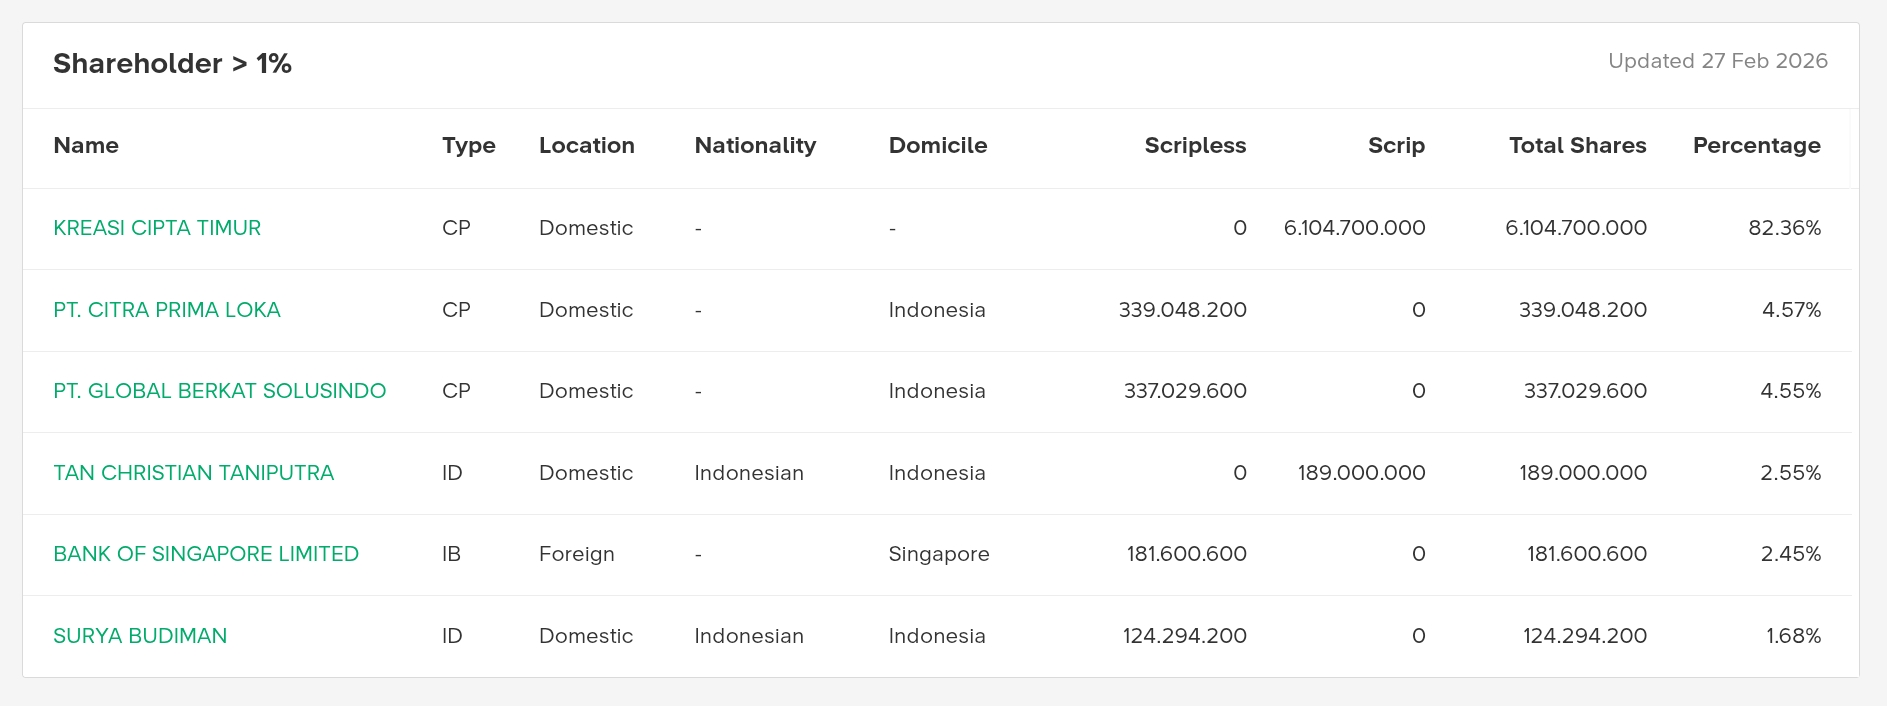Click Domestic location in KREASI CIPTA row
Image resolution: width=1887 pixels, height=706 pixels.
tap(586, 228)
